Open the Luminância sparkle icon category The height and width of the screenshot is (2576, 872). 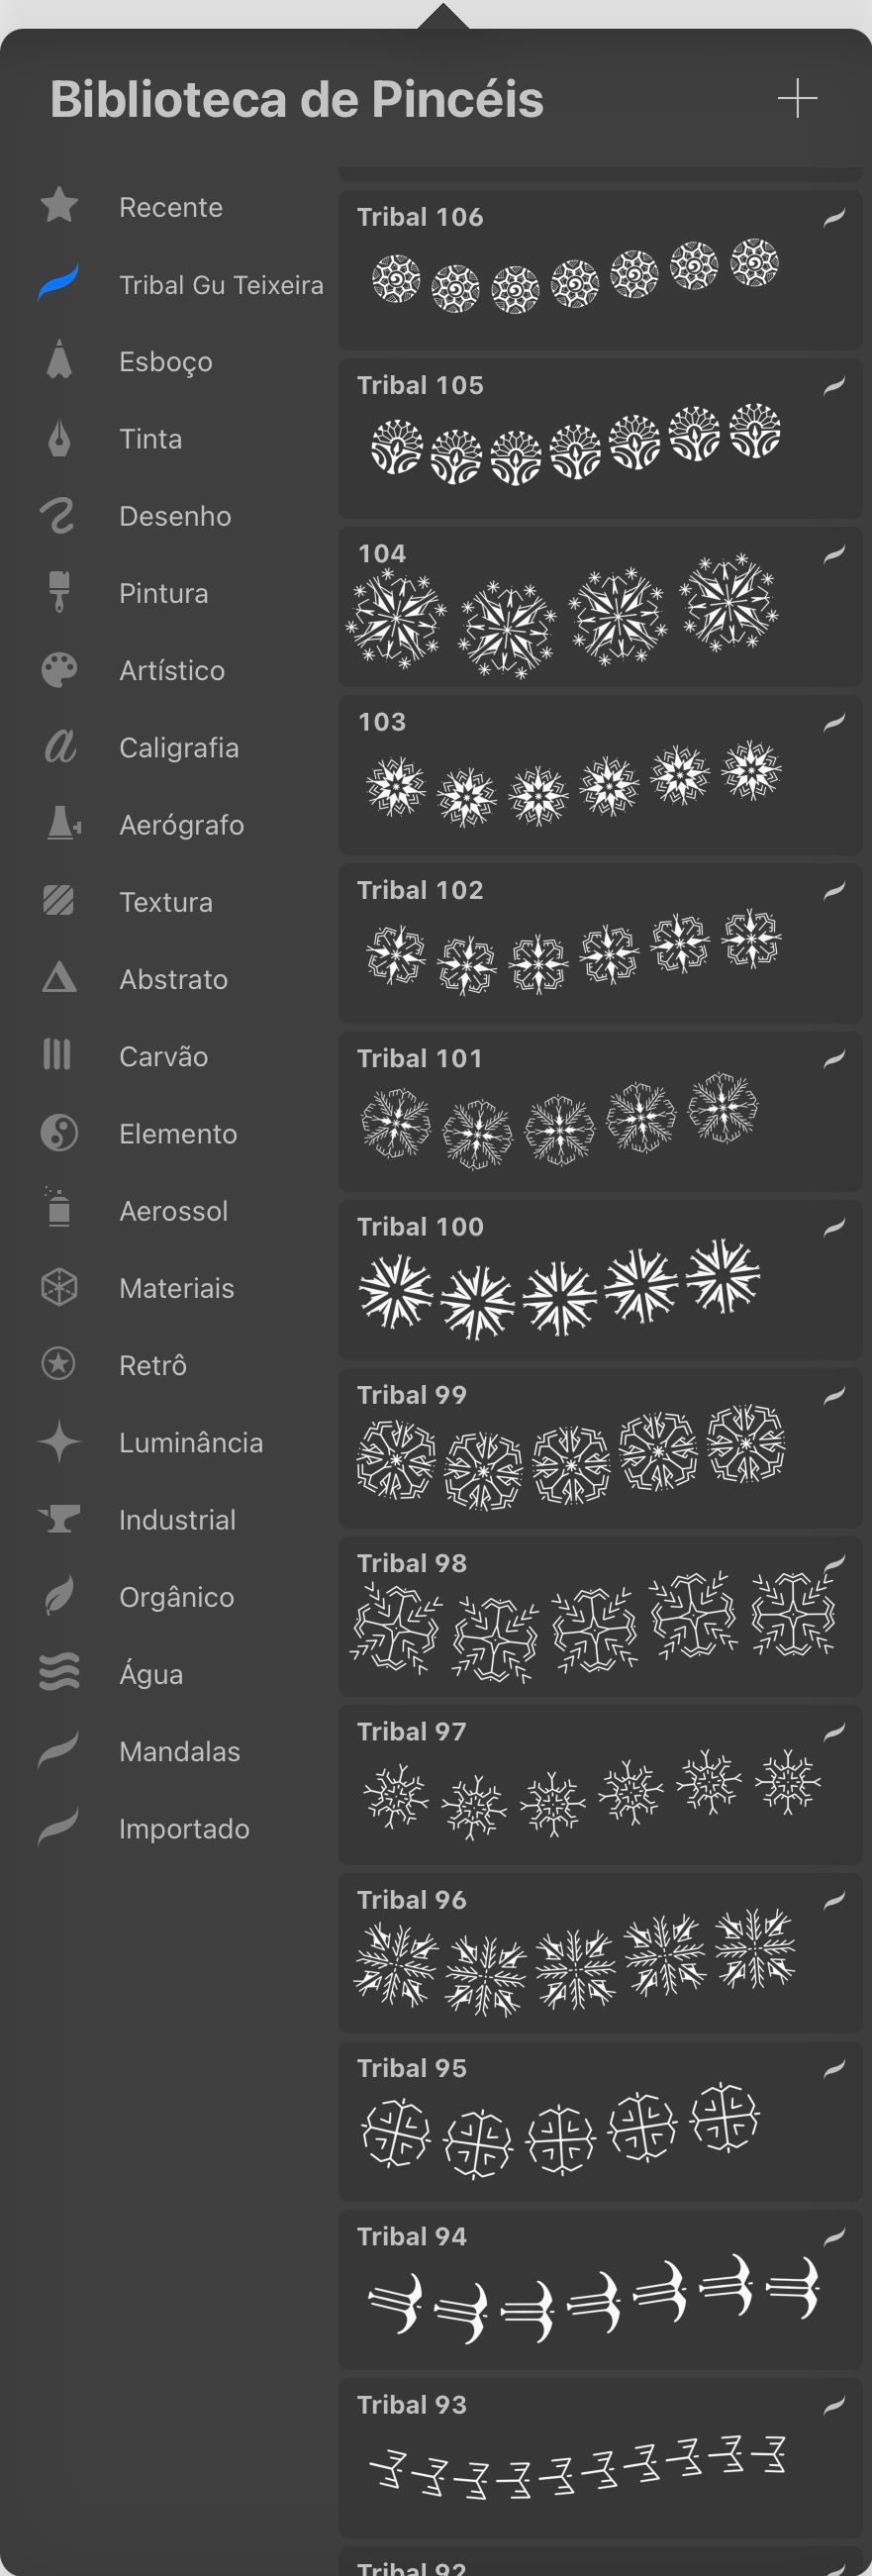(x=59, y=1442)
